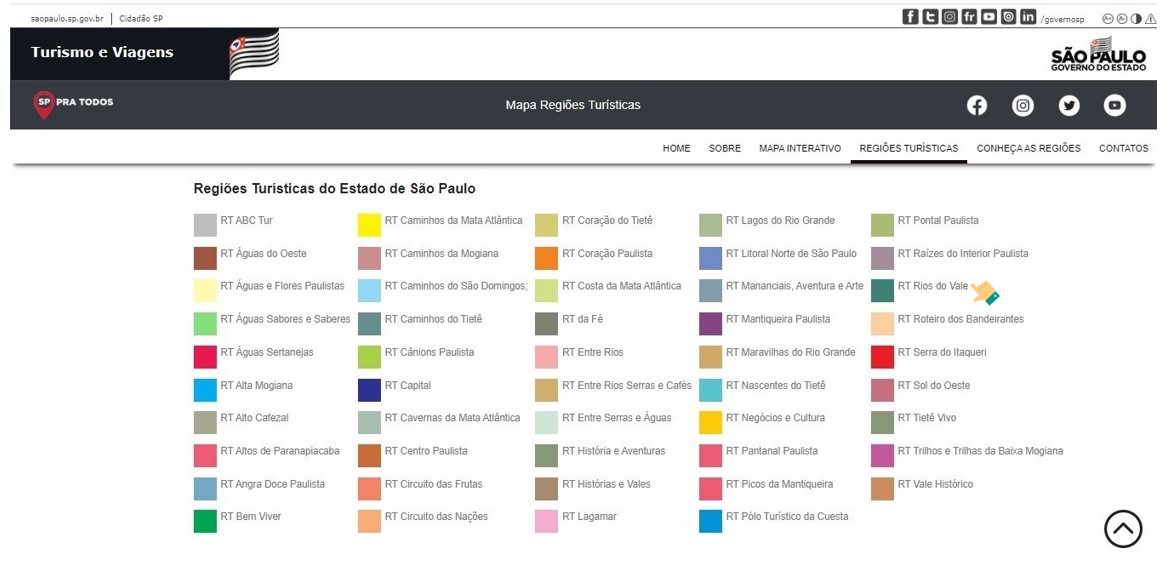
Task: Click the SP Pra Todos logo
Action: click(x=73, y=104)
